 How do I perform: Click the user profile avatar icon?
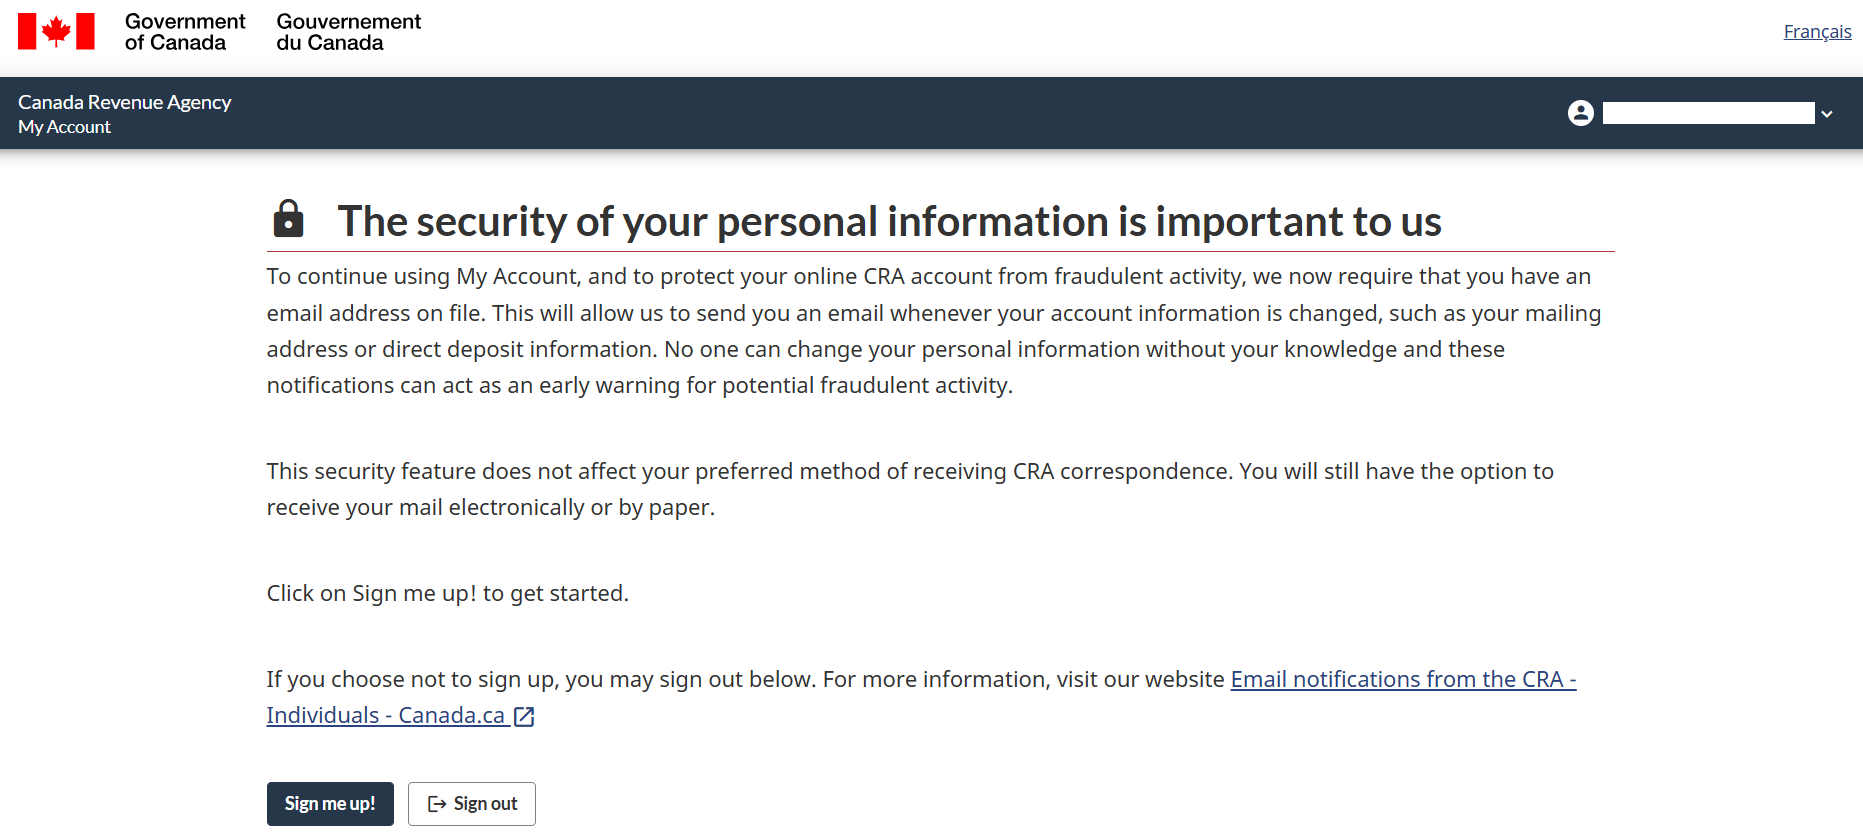(x=1580, y=113)
